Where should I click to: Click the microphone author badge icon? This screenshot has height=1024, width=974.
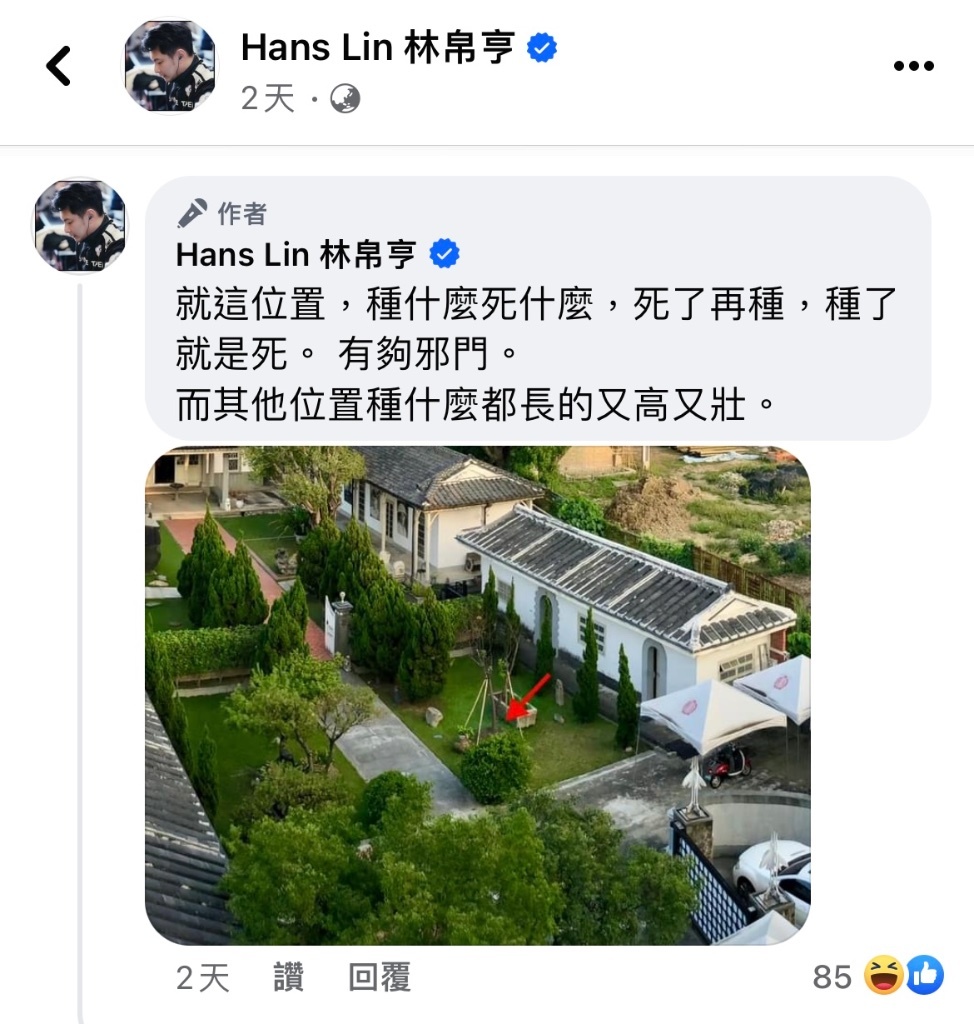pos(192,213)
